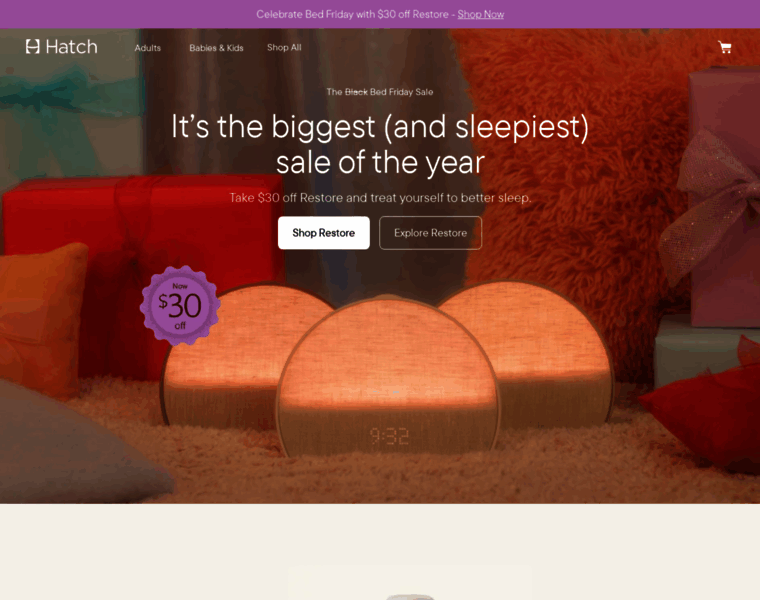Click the Explore Restore button
The width and height of the screenshot is (760, 600).
(x=430, y=233)
